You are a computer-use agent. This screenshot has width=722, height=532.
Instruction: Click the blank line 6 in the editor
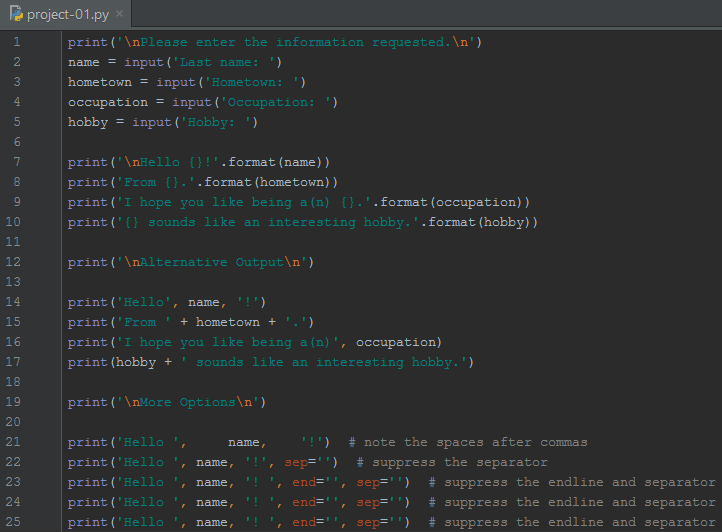coord(300,142)
